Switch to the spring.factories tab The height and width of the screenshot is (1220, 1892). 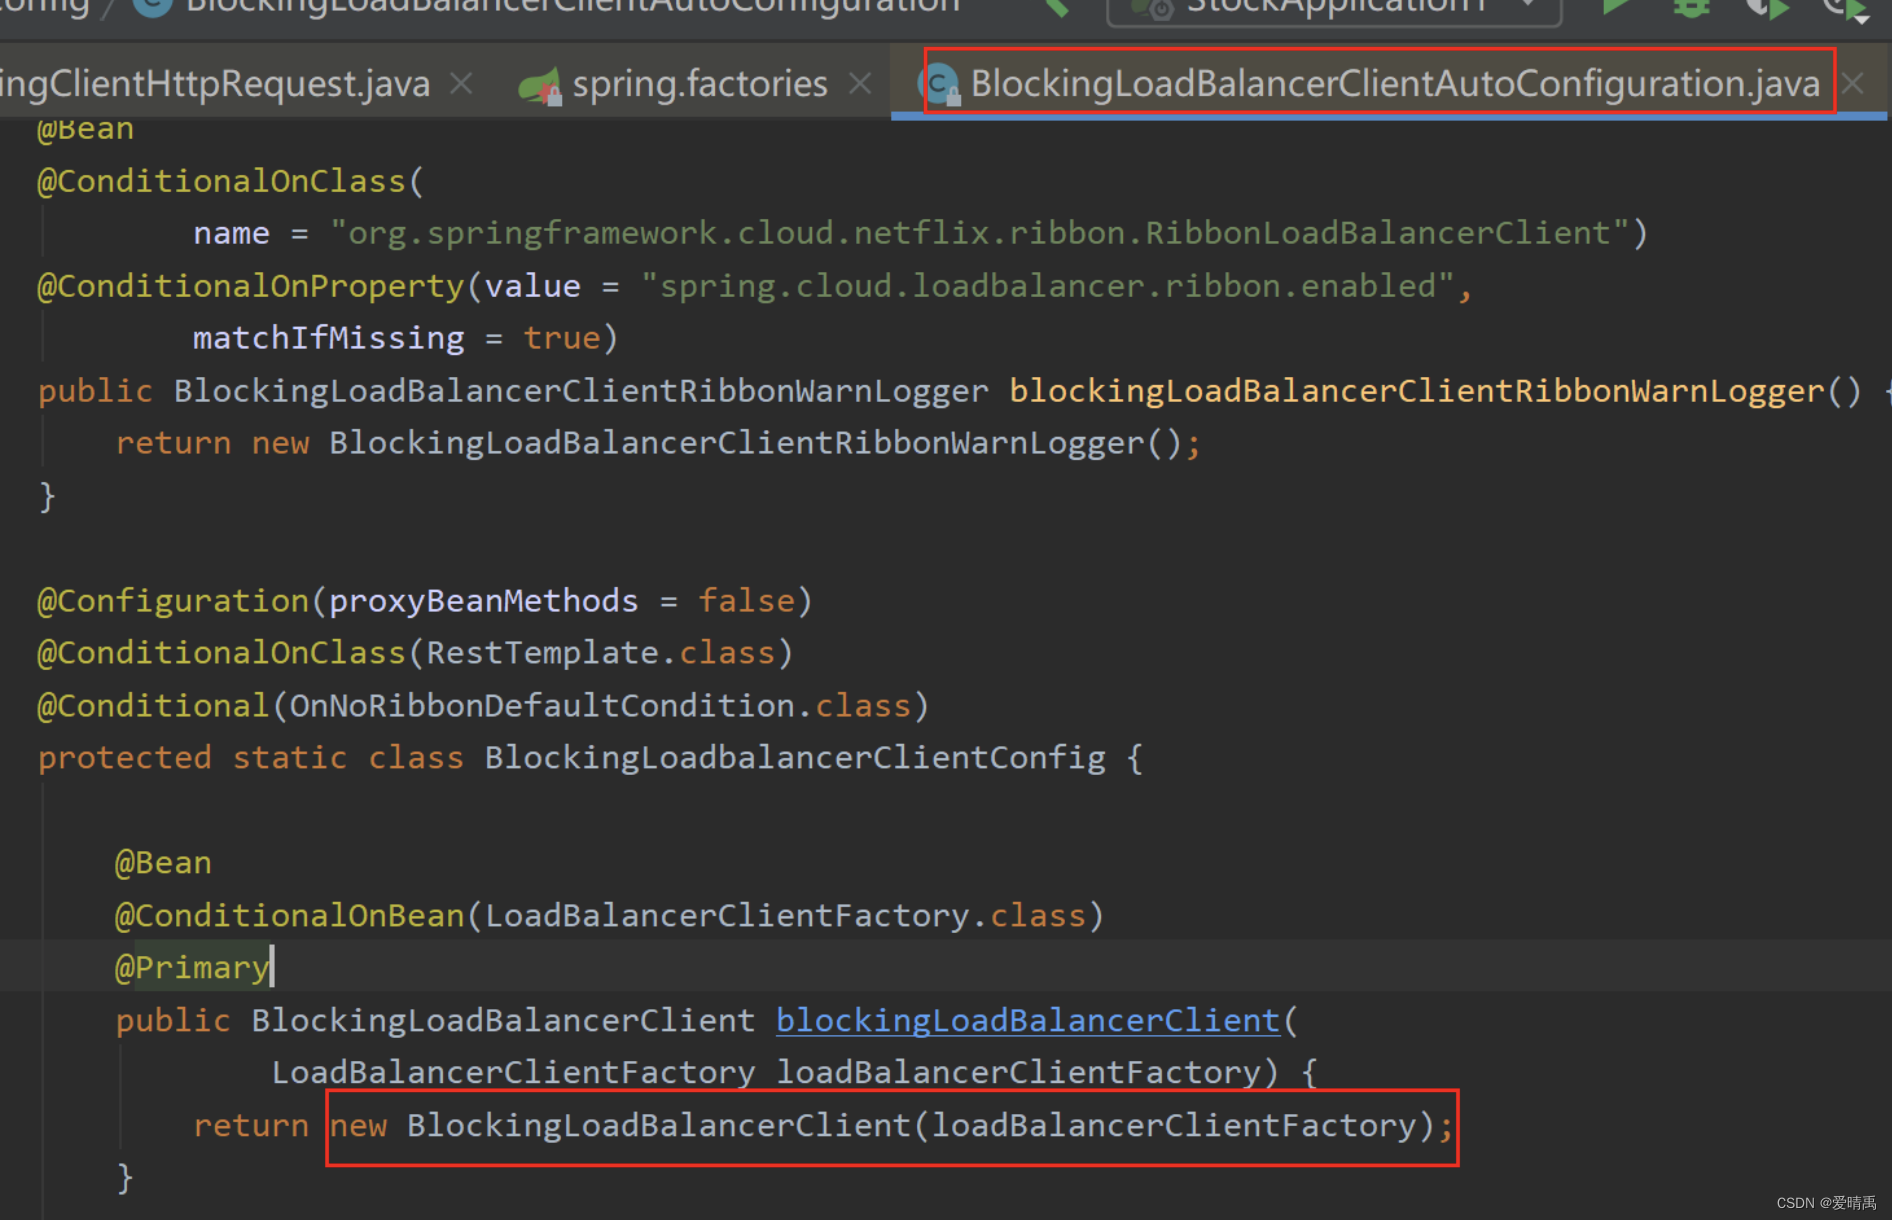tap(700, 83)
